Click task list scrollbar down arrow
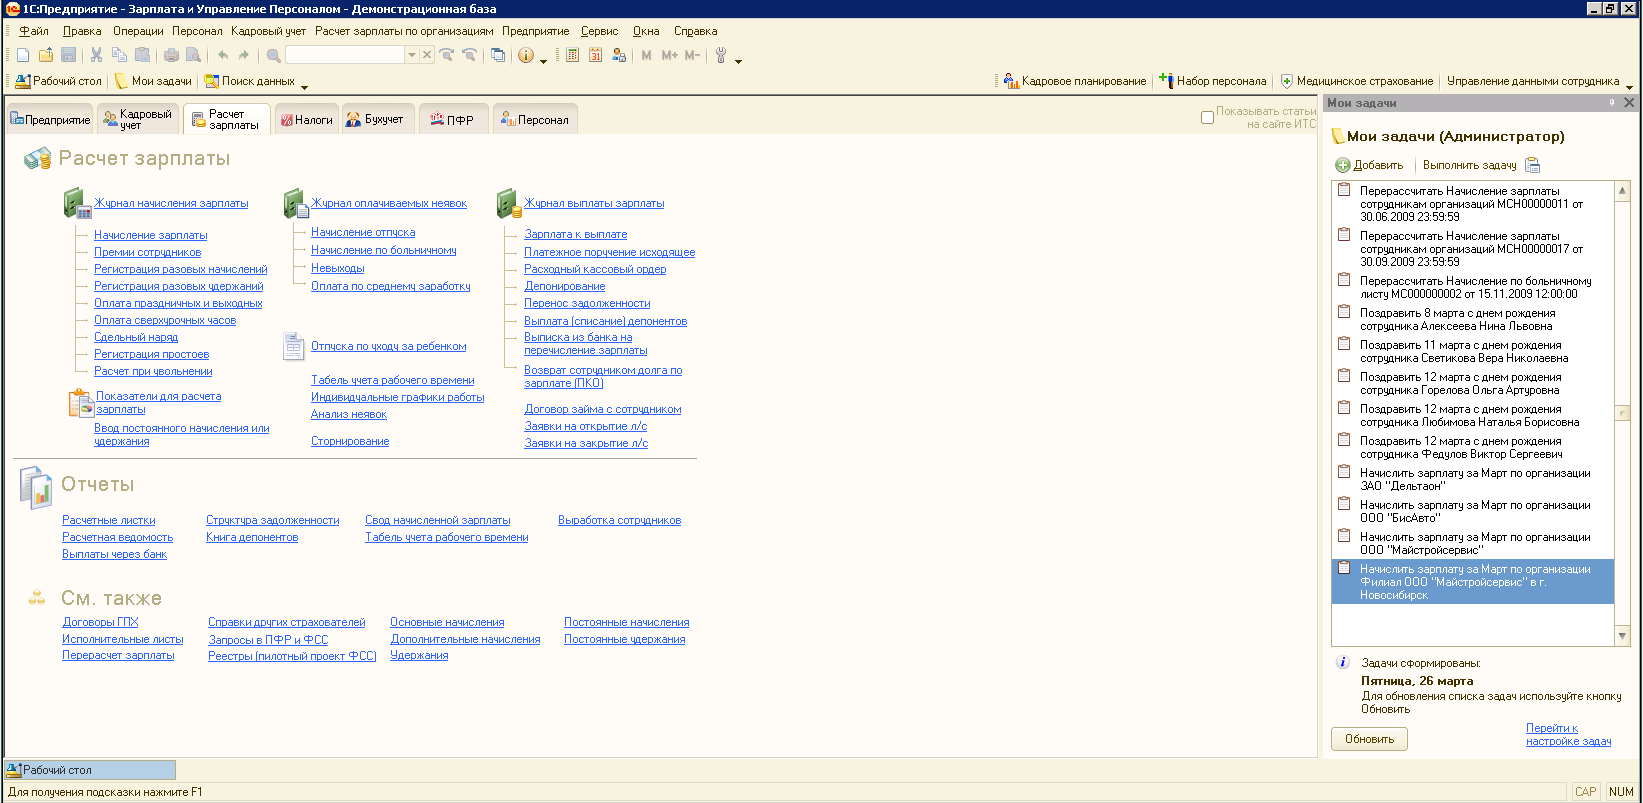 pyautogui.click(x=1622, y=636)
